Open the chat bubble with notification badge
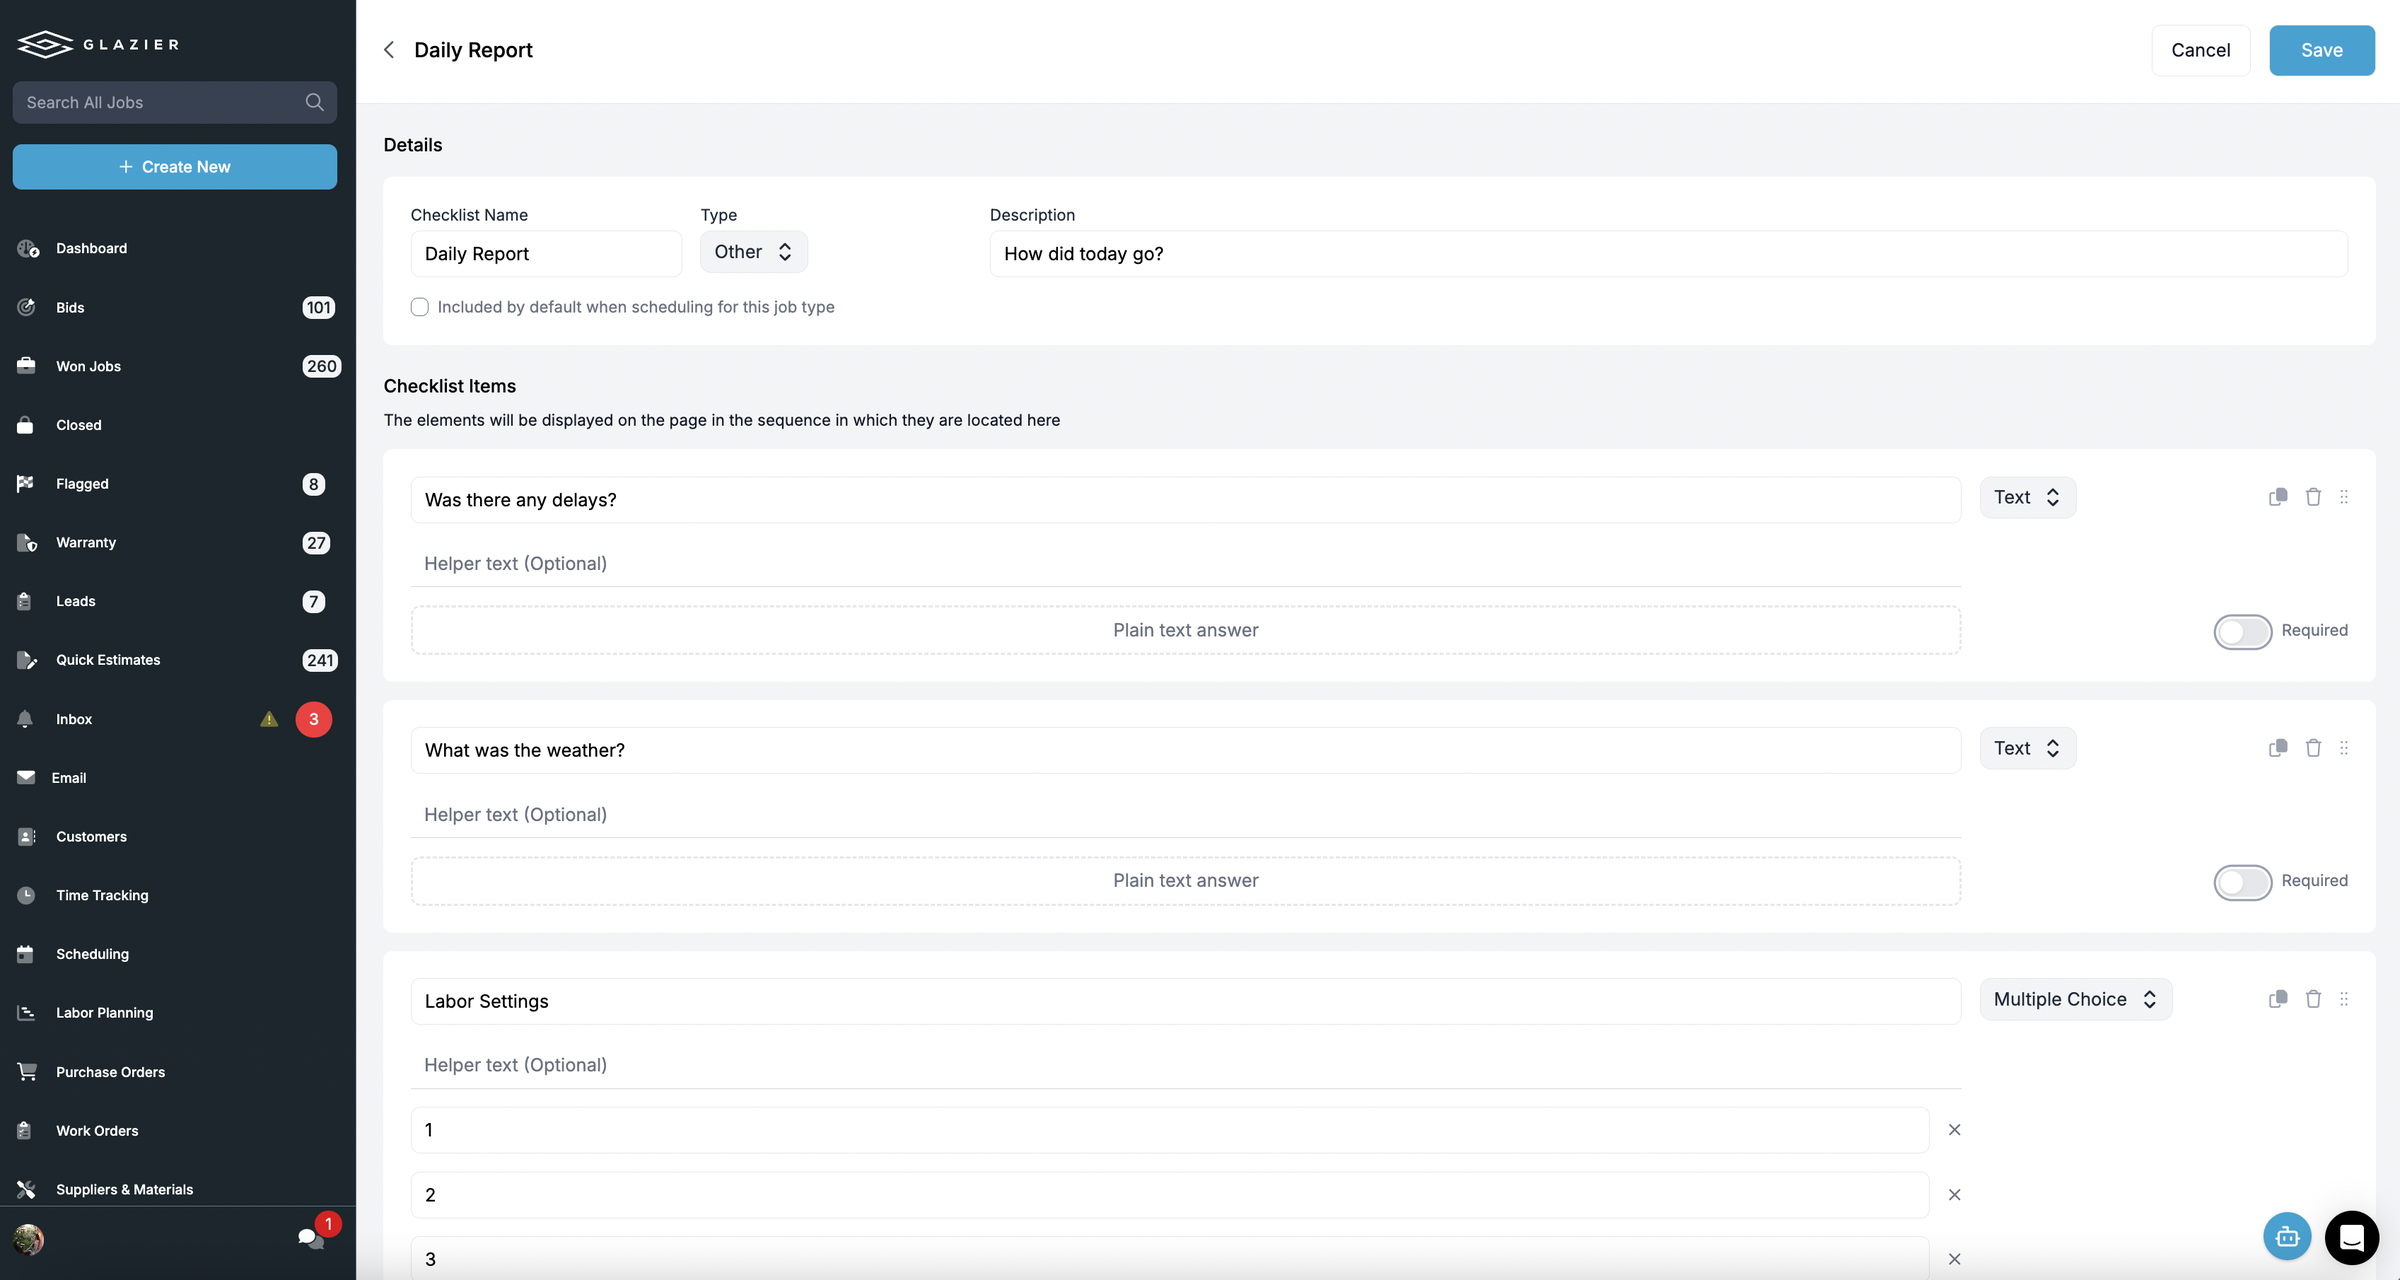 click(311, 1238)
